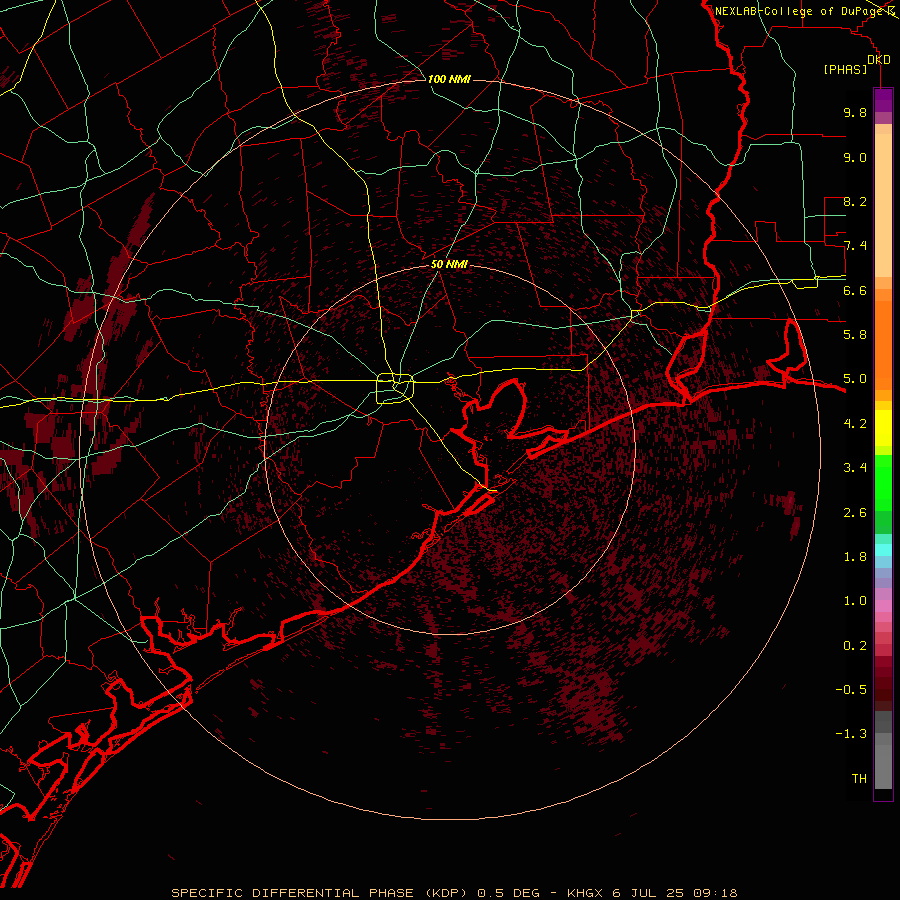Image resolution: width=900 pixels, height=900 pixels.
Task: Click the 0.2 value on the scale
Action: pos(855,646)
